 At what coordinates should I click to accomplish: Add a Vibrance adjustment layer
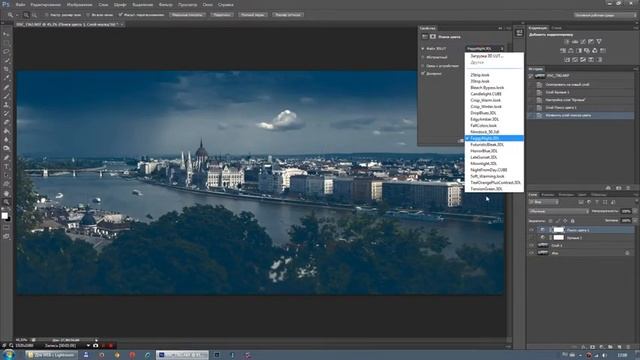point(599,42)
